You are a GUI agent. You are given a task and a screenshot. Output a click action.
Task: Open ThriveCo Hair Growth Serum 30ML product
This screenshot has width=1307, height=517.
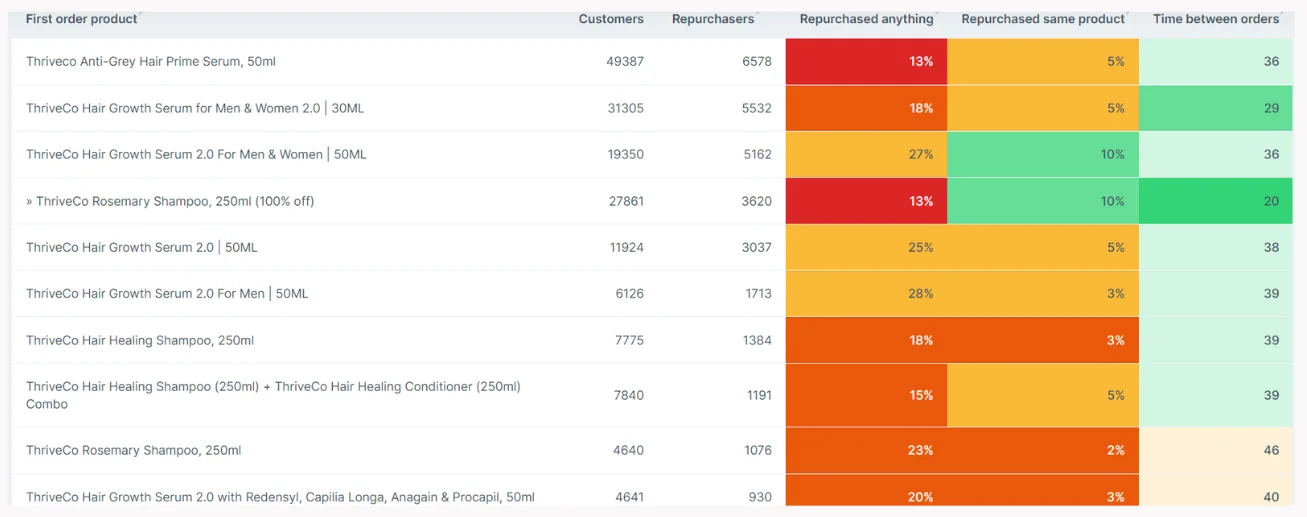(195, 108)
